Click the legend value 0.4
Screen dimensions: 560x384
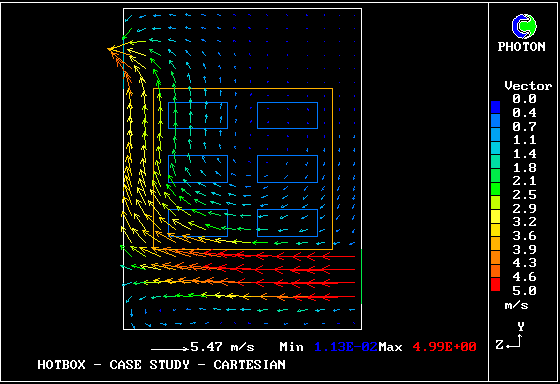click(x=524, y=113)
